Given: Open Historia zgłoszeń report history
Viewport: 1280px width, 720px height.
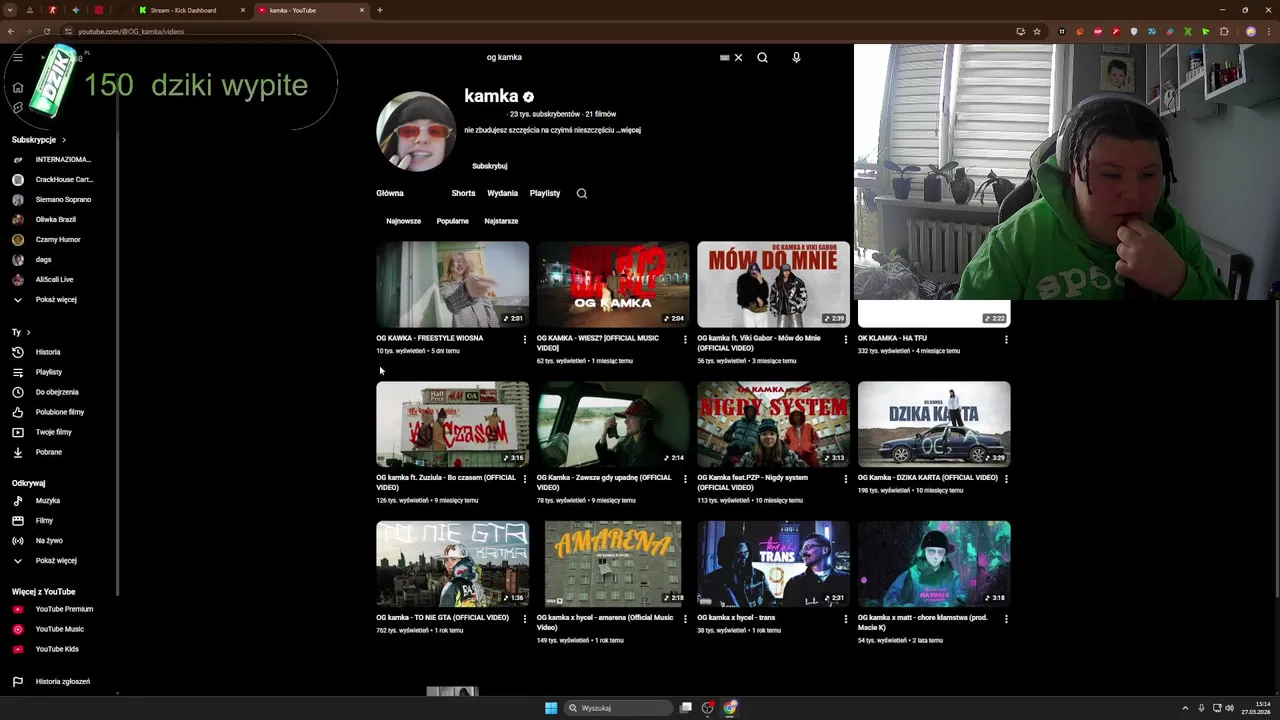Looking at the screenshot, I should click(x=62, y=681).
